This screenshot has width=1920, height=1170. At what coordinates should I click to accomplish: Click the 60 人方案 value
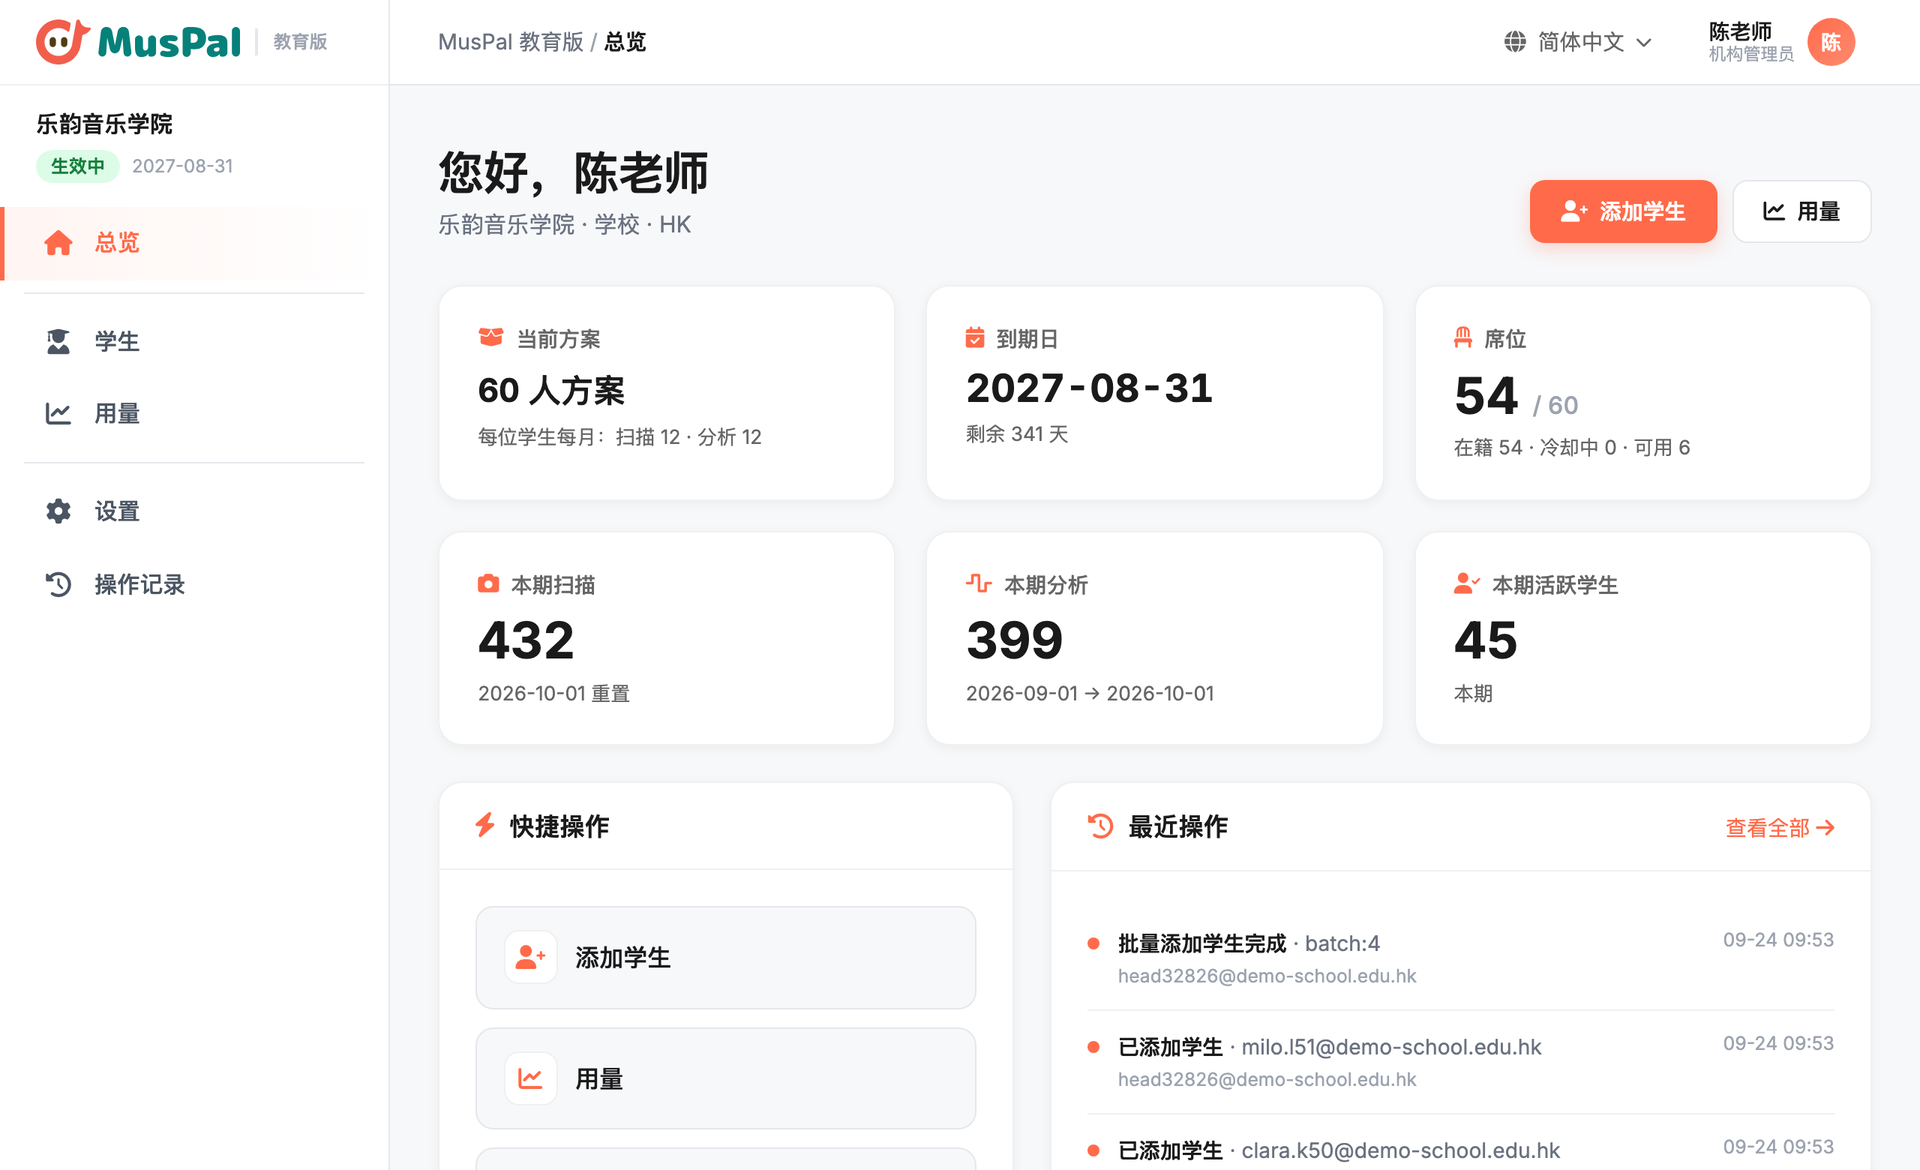click(x=551, y=390)
